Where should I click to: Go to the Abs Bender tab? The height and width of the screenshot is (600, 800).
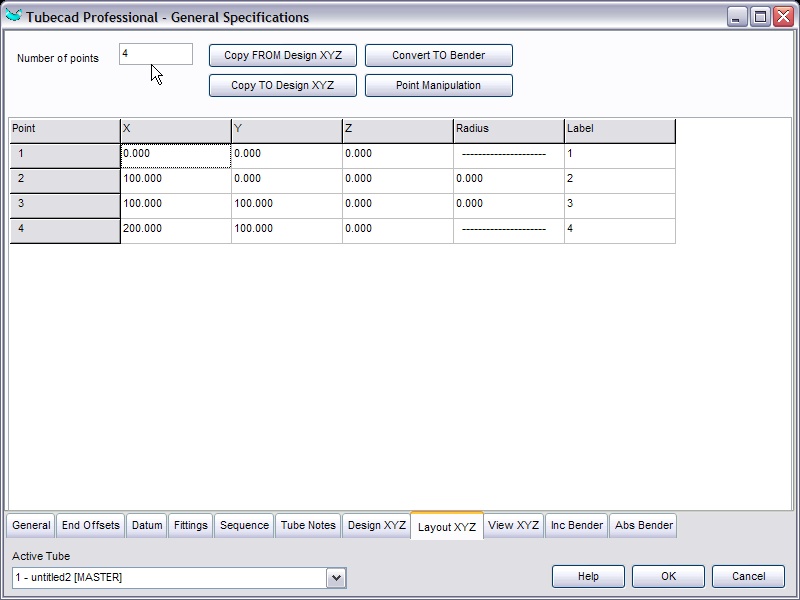tap(643, 525)
